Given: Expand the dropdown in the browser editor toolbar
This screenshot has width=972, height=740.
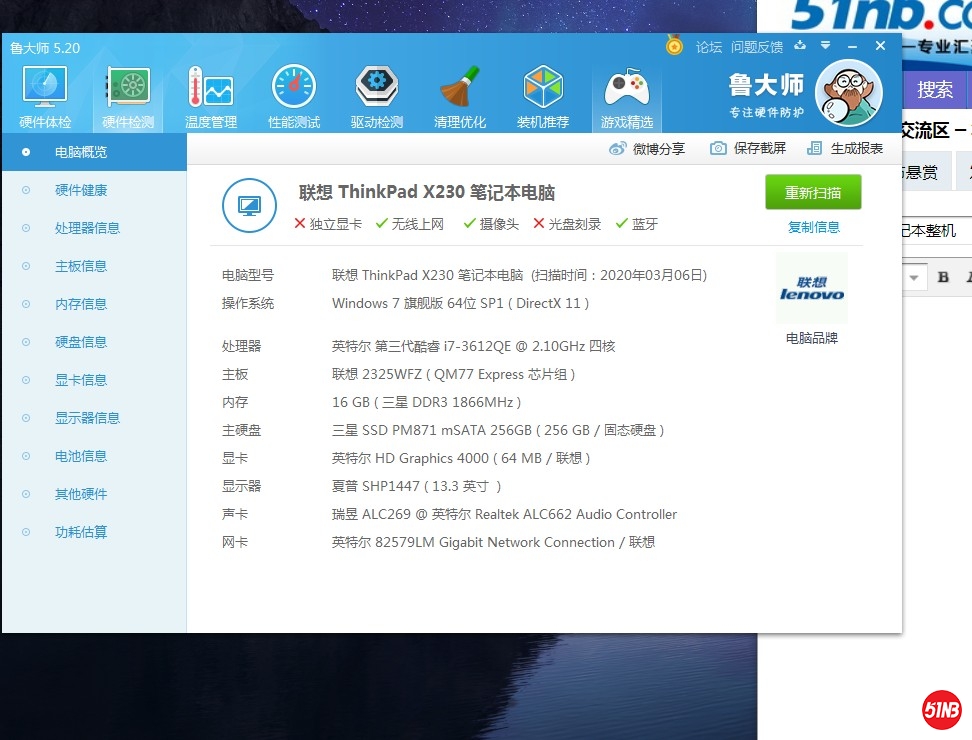Looking at the screenshot, I should pyautogui.click(x=914, y=277).
